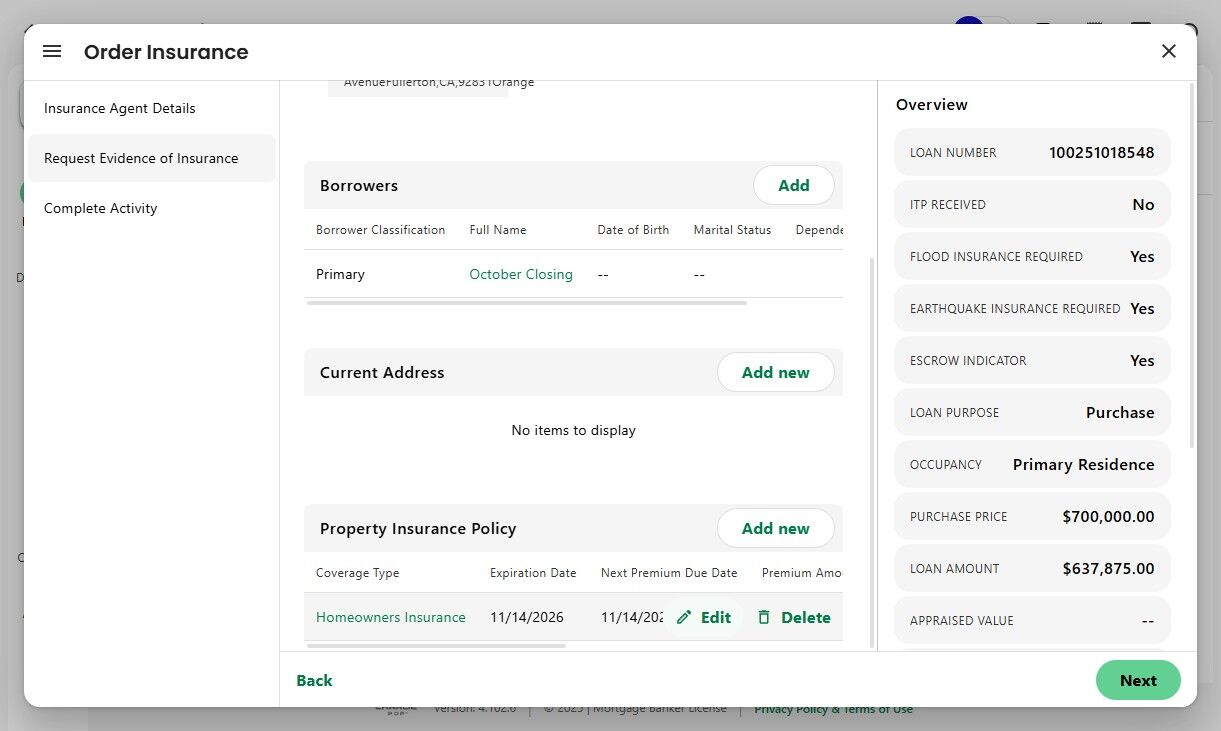Image resolution: width=1221 pixels, height=731 pixels.
Task: Click the trash Delete icon
Action: 764,618
